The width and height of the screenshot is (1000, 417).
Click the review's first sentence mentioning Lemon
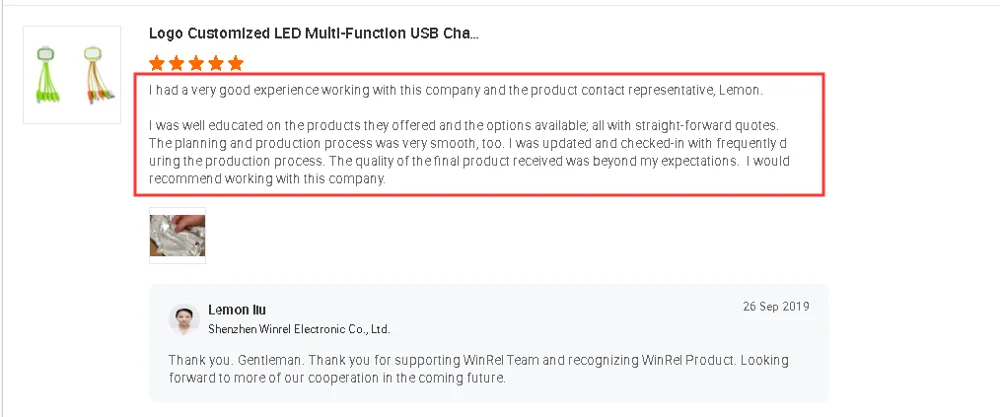pos(455,91)
